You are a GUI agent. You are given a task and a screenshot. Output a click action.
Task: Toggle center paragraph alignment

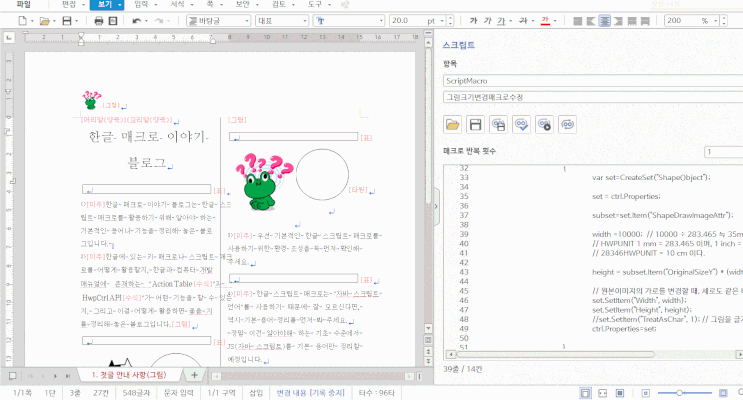(x=605, y=21)
